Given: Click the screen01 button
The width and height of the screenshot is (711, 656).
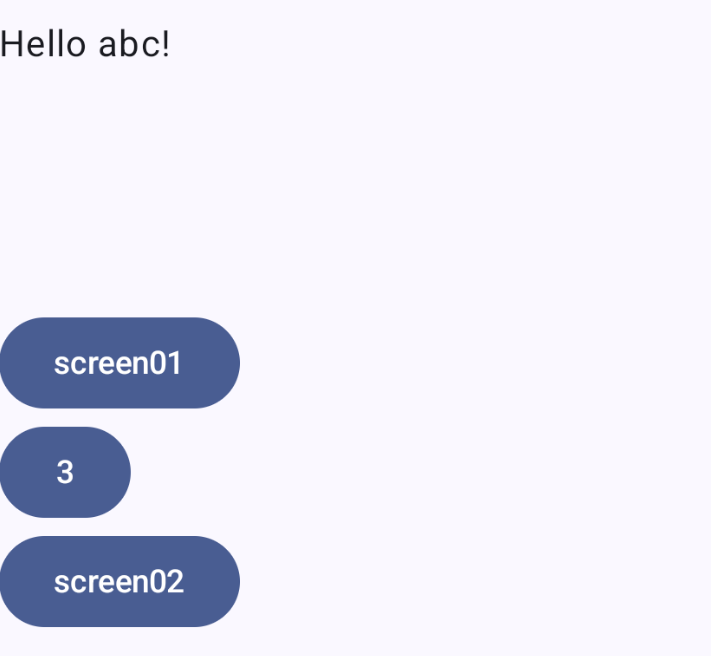Looking at the screenshot, I should click(119, 363).
